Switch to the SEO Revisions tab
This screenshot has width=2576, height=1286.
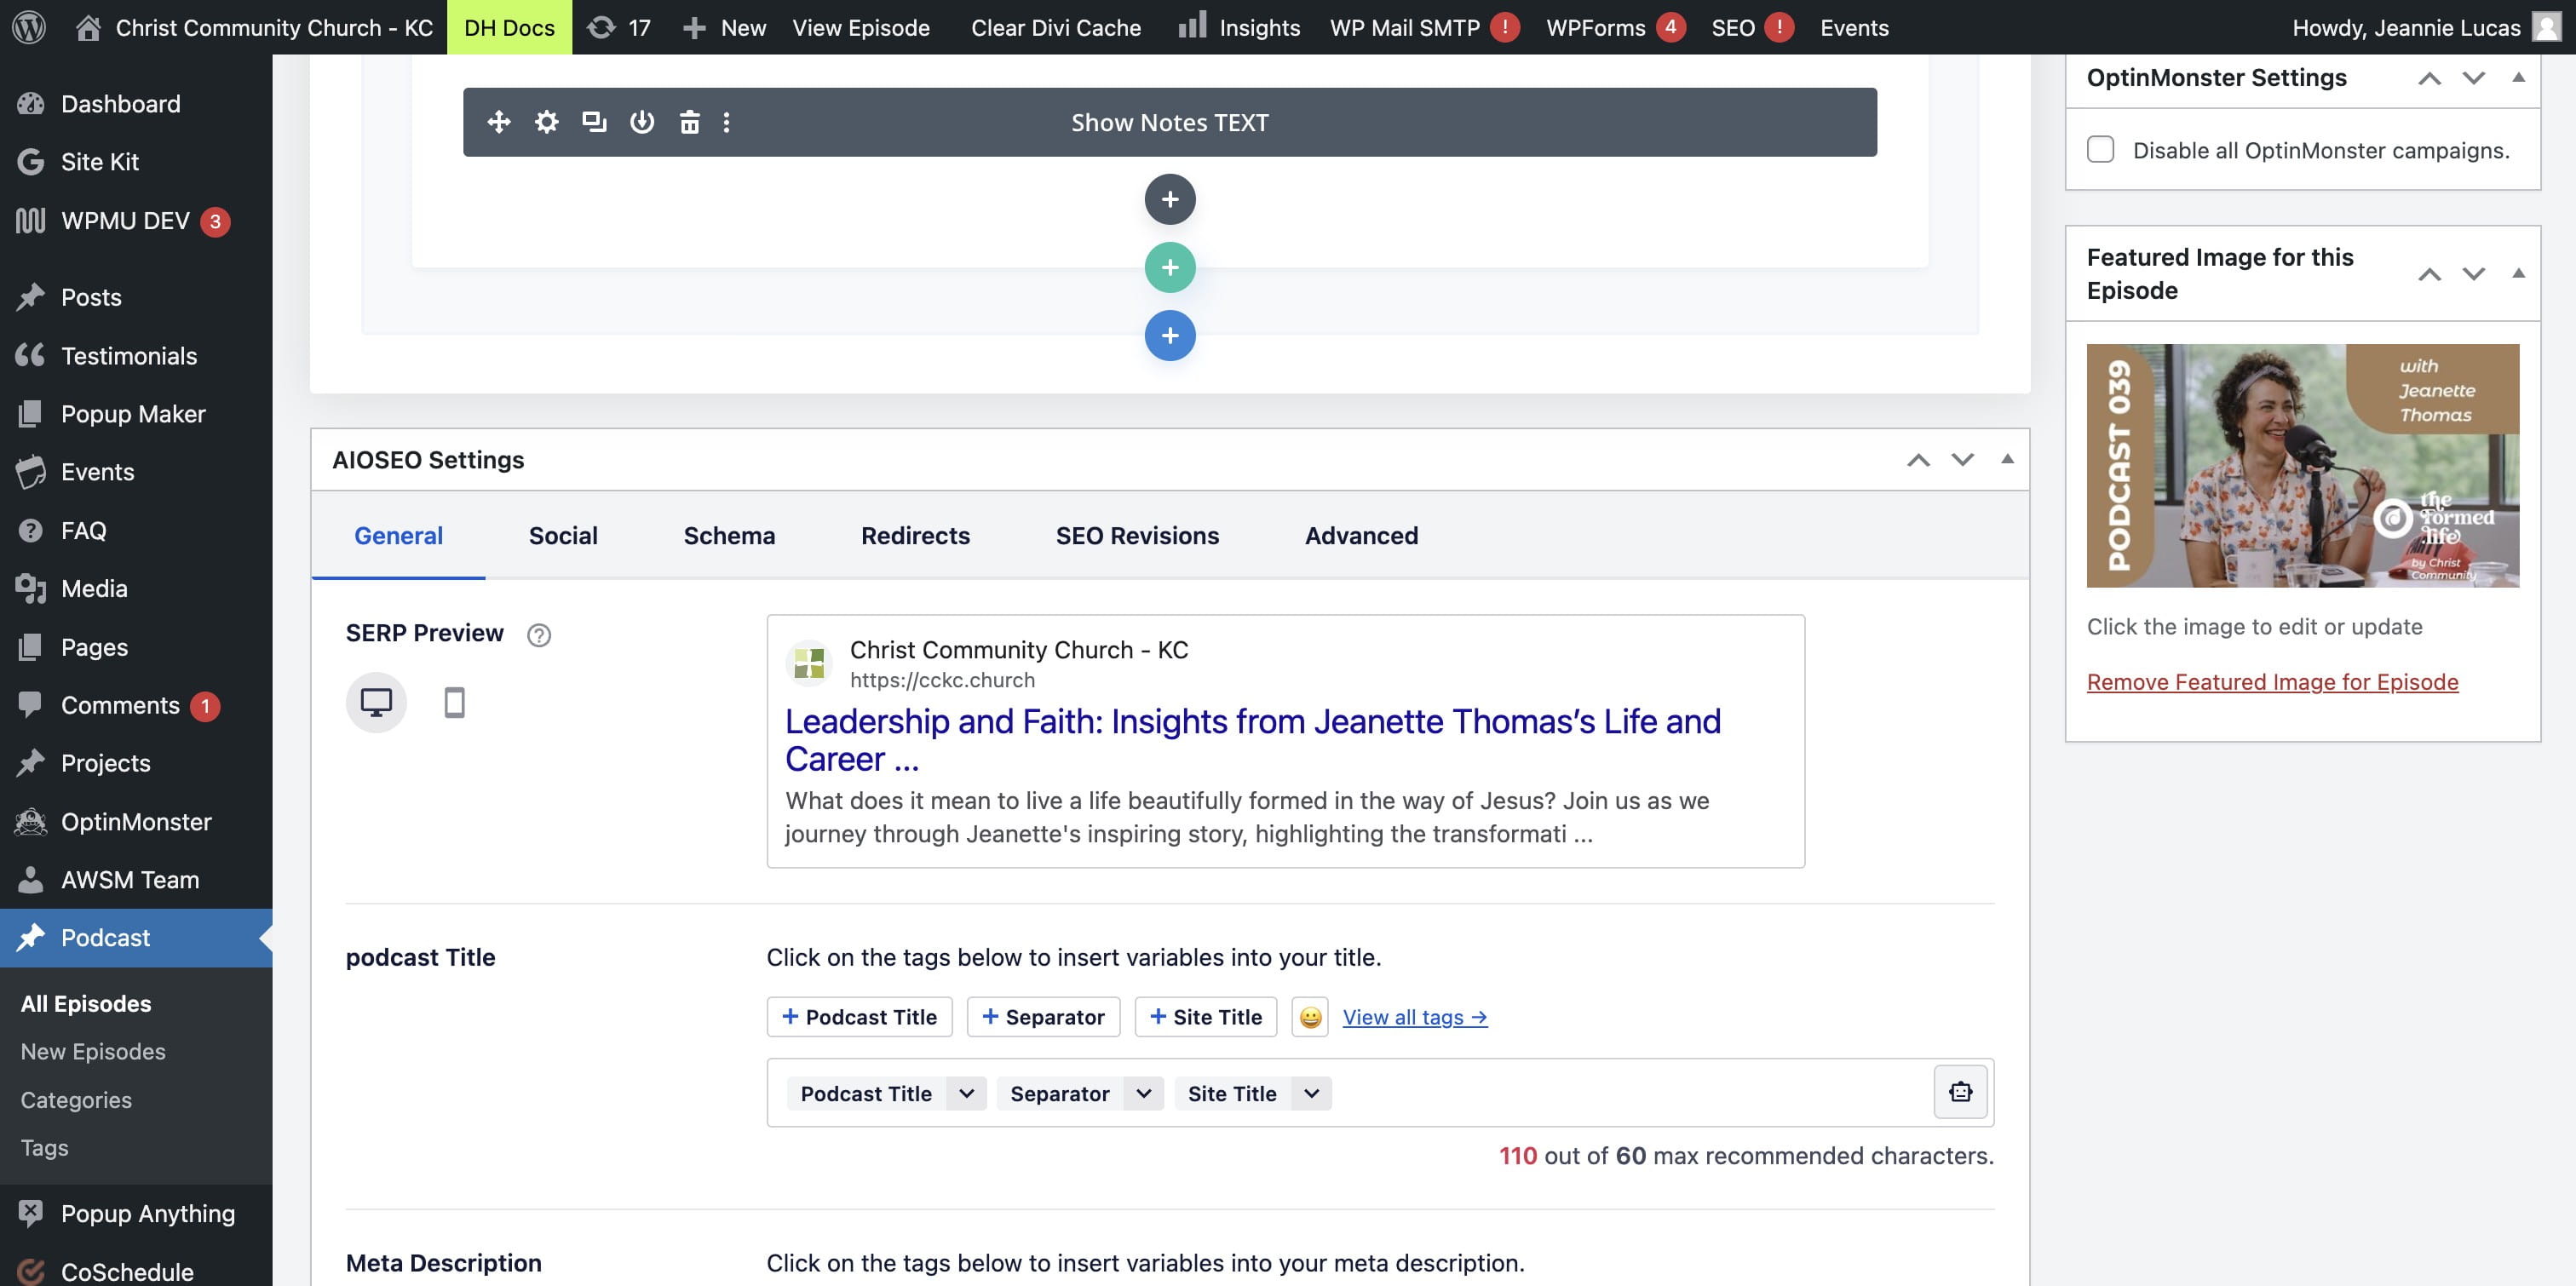[1137, 535]
